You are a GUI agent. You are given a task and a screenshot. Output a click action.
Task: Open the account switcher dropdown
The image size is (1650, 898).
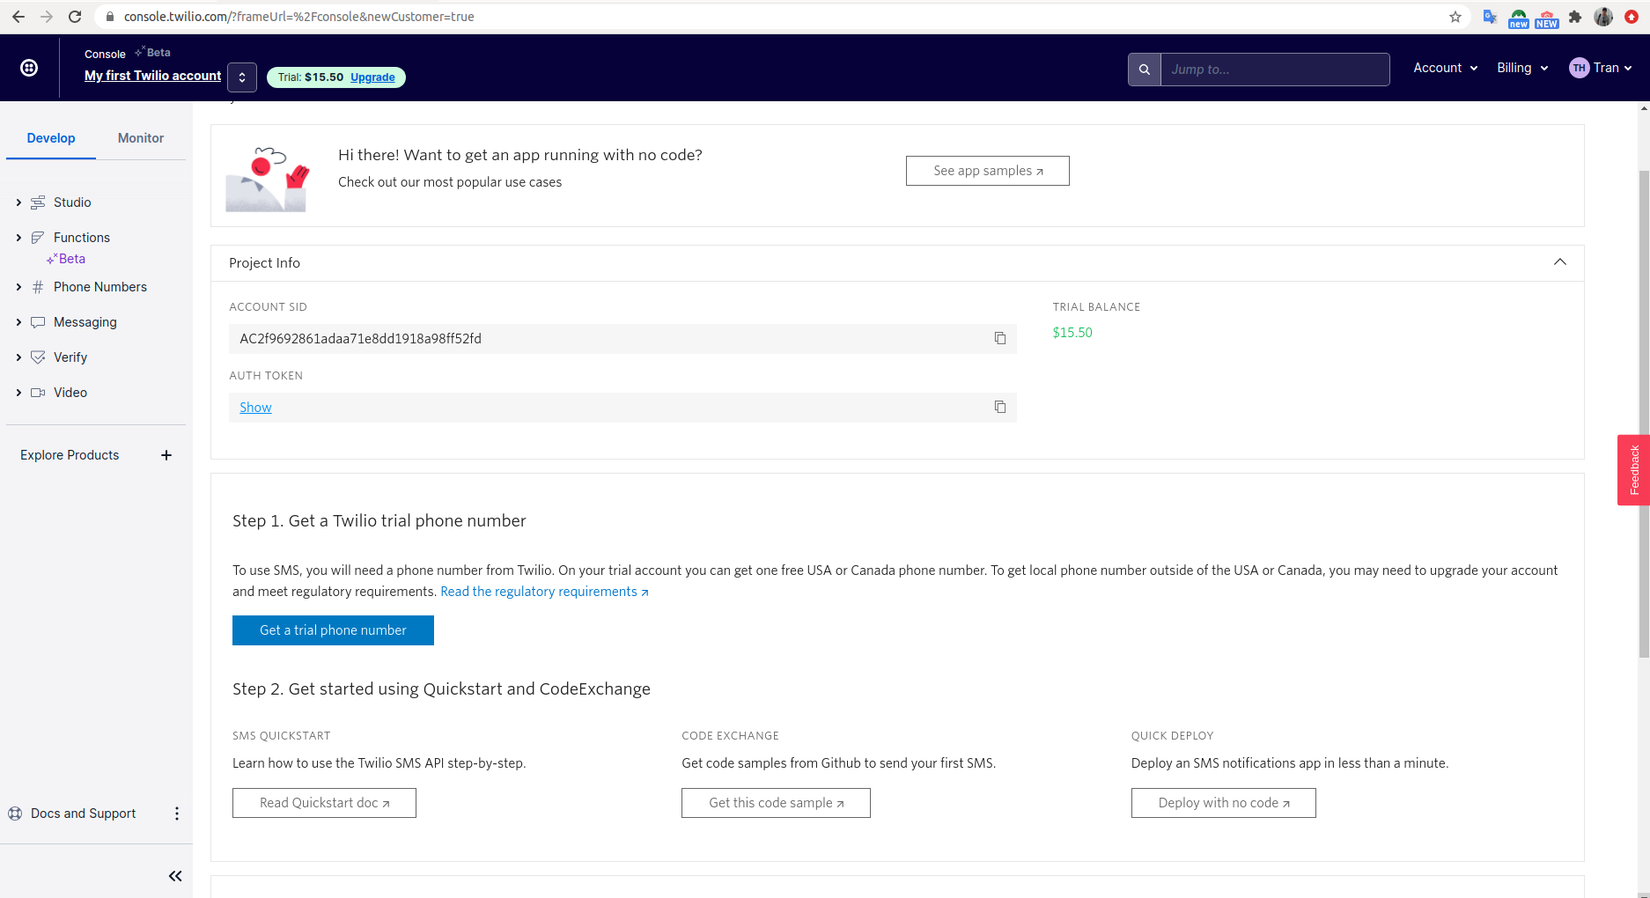(242, 77)
